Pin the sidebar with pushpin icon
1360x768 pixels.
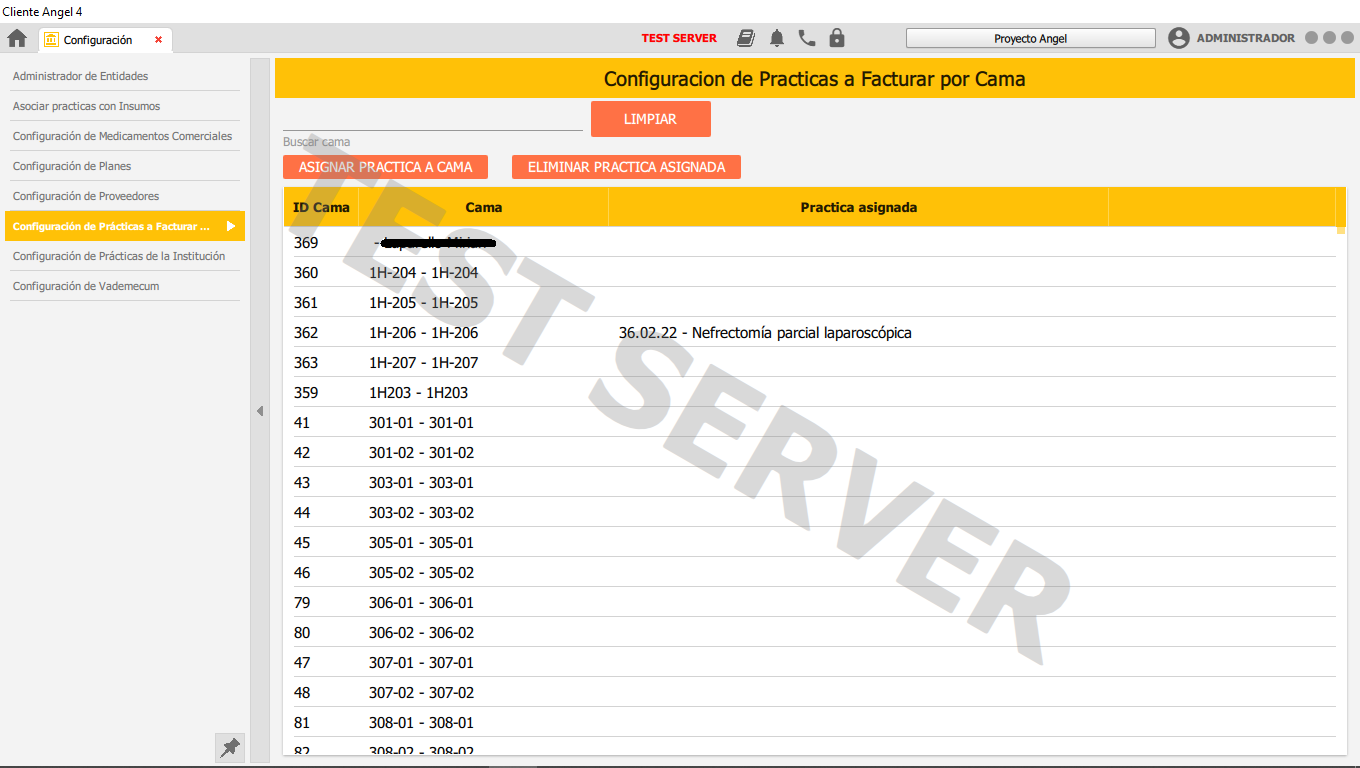click(230, 747)
